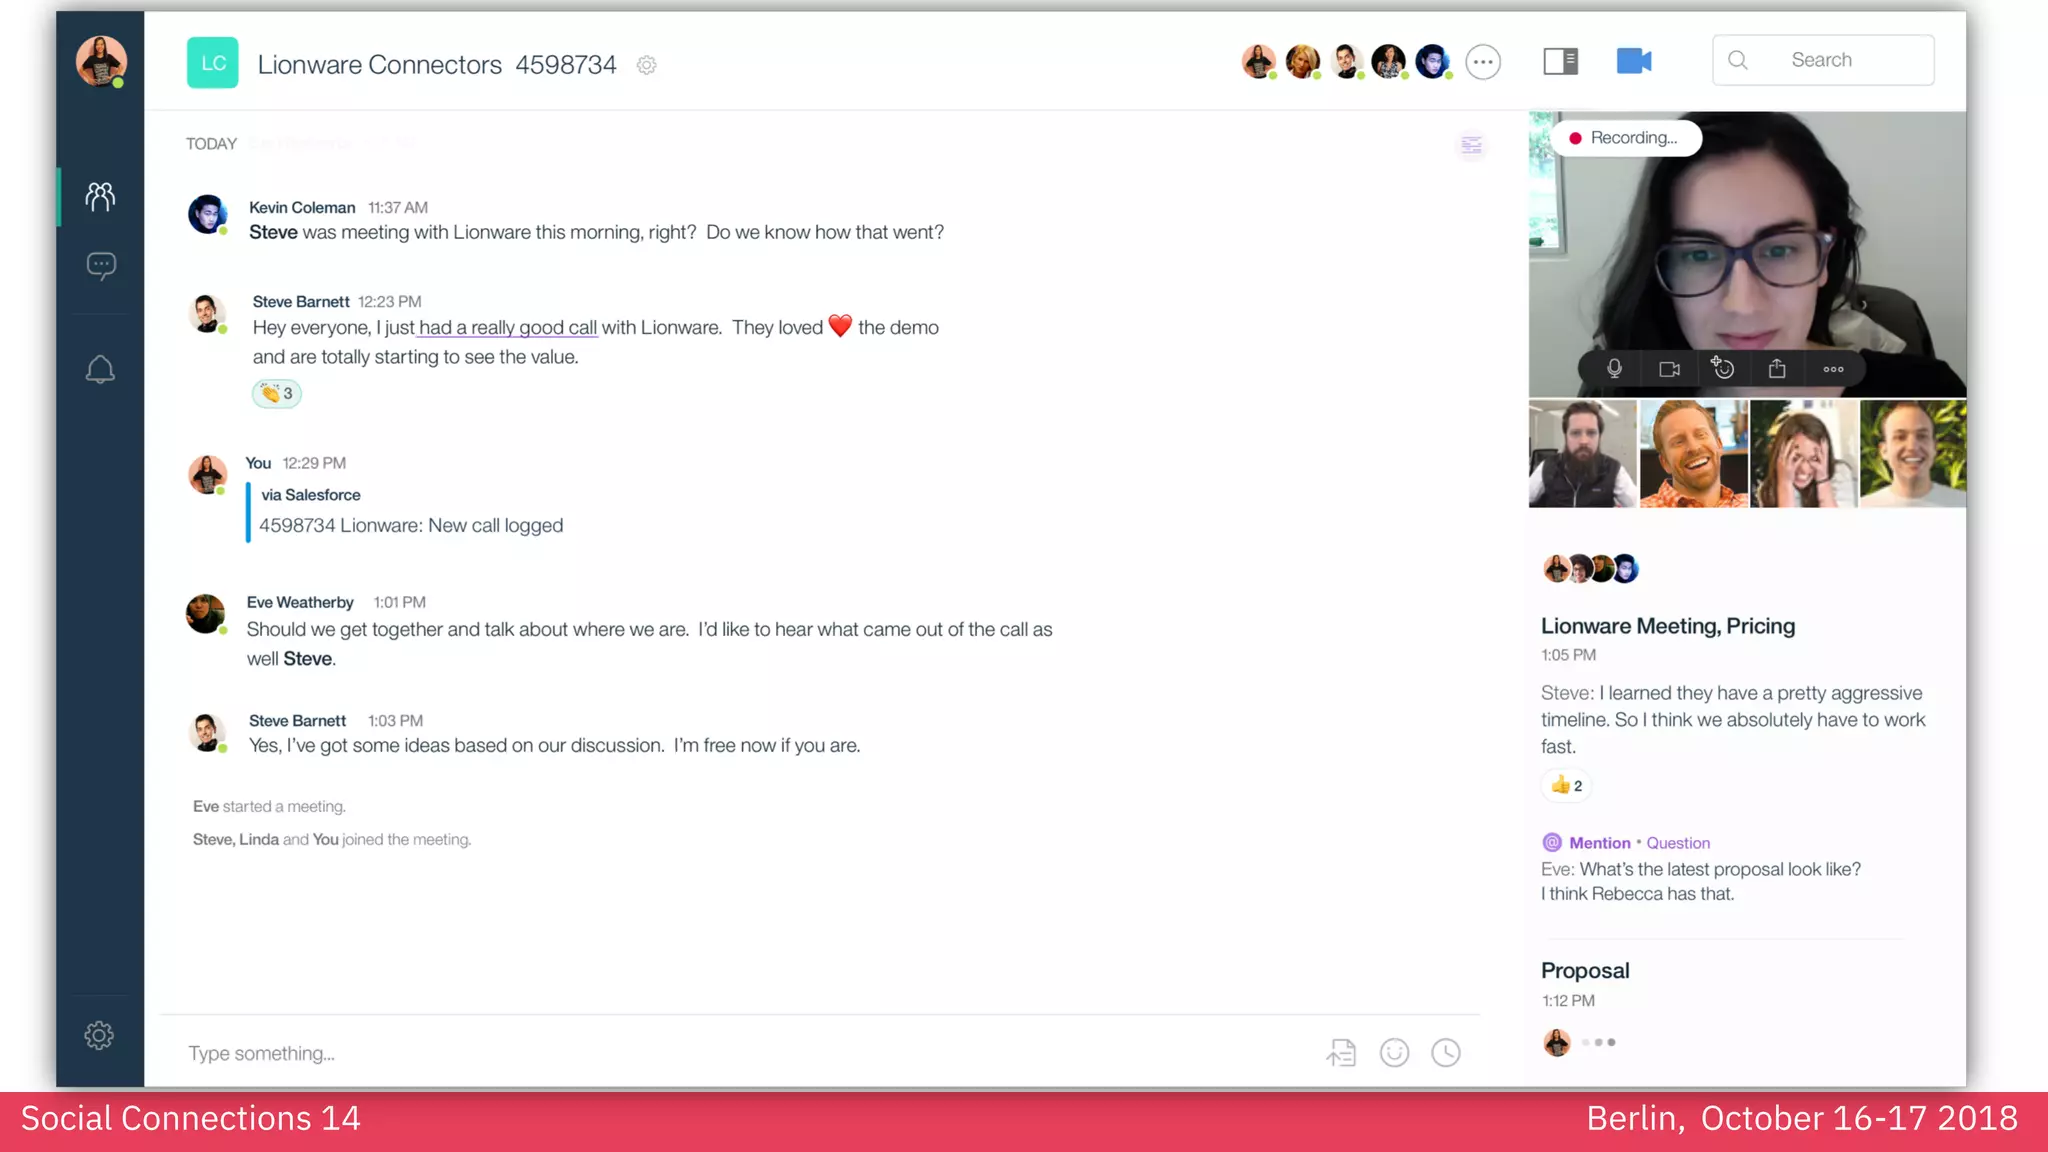The image size is (2048, 1152).
Task: Toggle the side panel layout icon
Action: pyautogui.click(x=1560, y=61)
